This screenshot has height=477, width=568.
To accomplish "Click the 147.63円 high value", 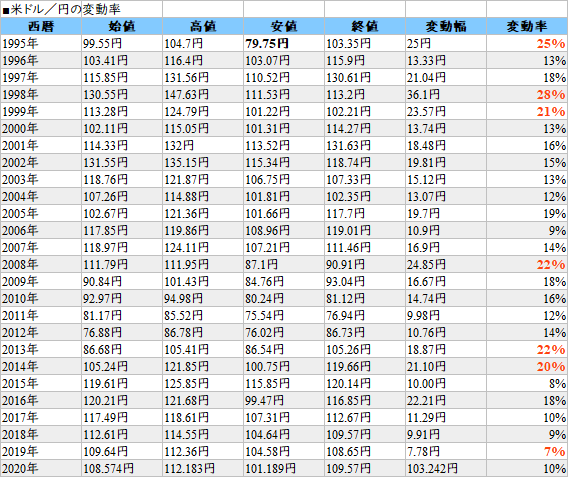I will 187,95.
